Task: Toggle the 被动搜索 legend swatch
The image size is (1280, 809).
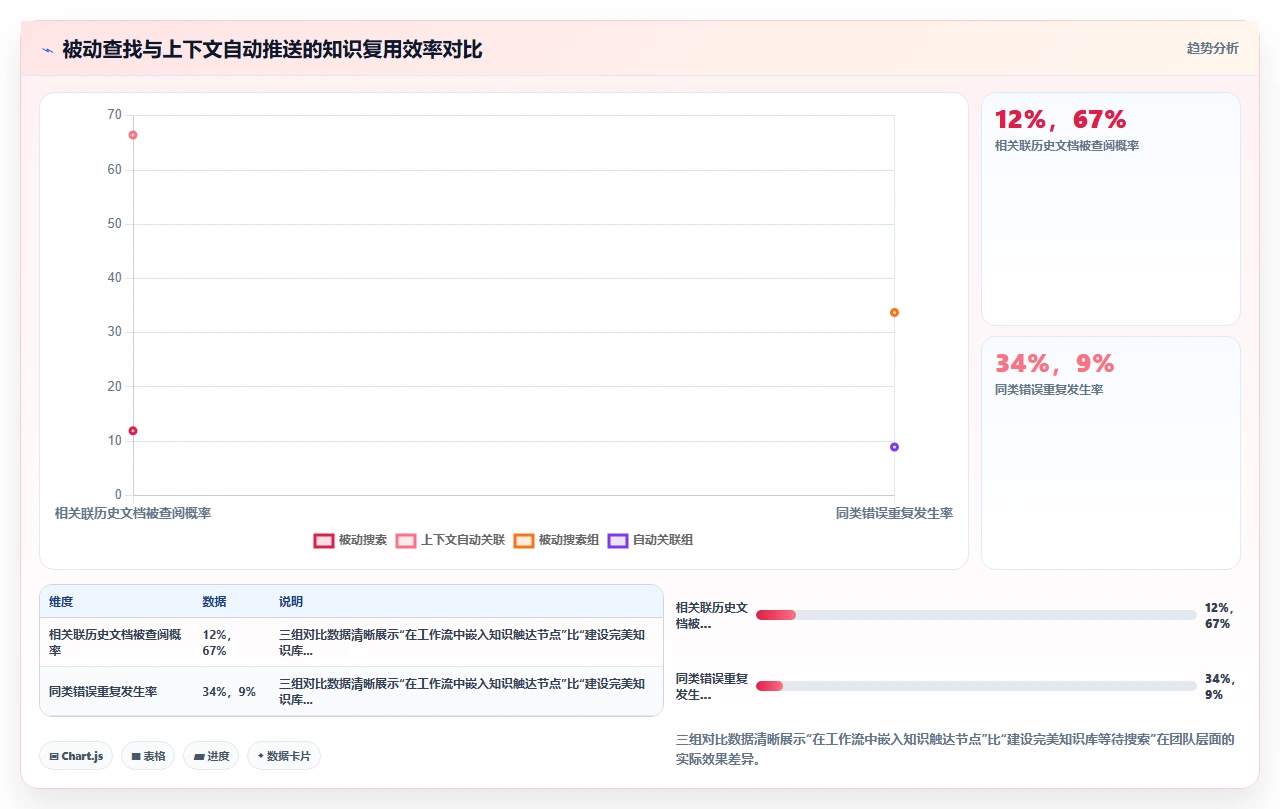Action: coord(323,540)
